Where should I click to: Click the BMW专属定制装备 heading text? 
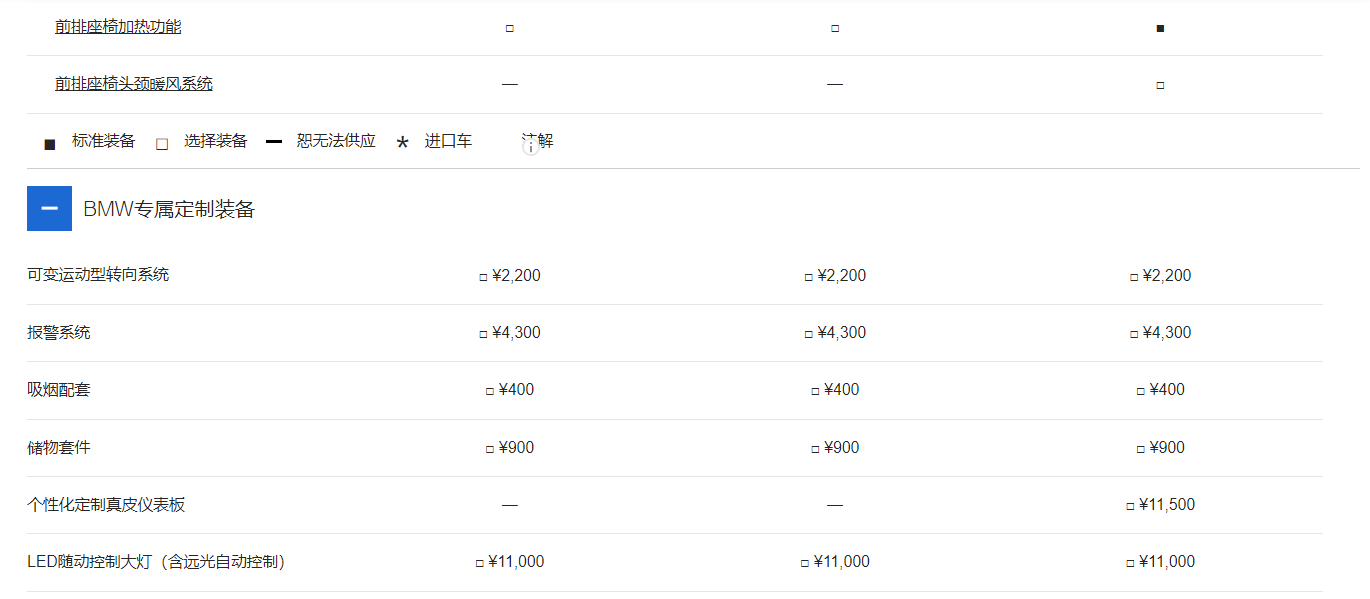[169, 209]
